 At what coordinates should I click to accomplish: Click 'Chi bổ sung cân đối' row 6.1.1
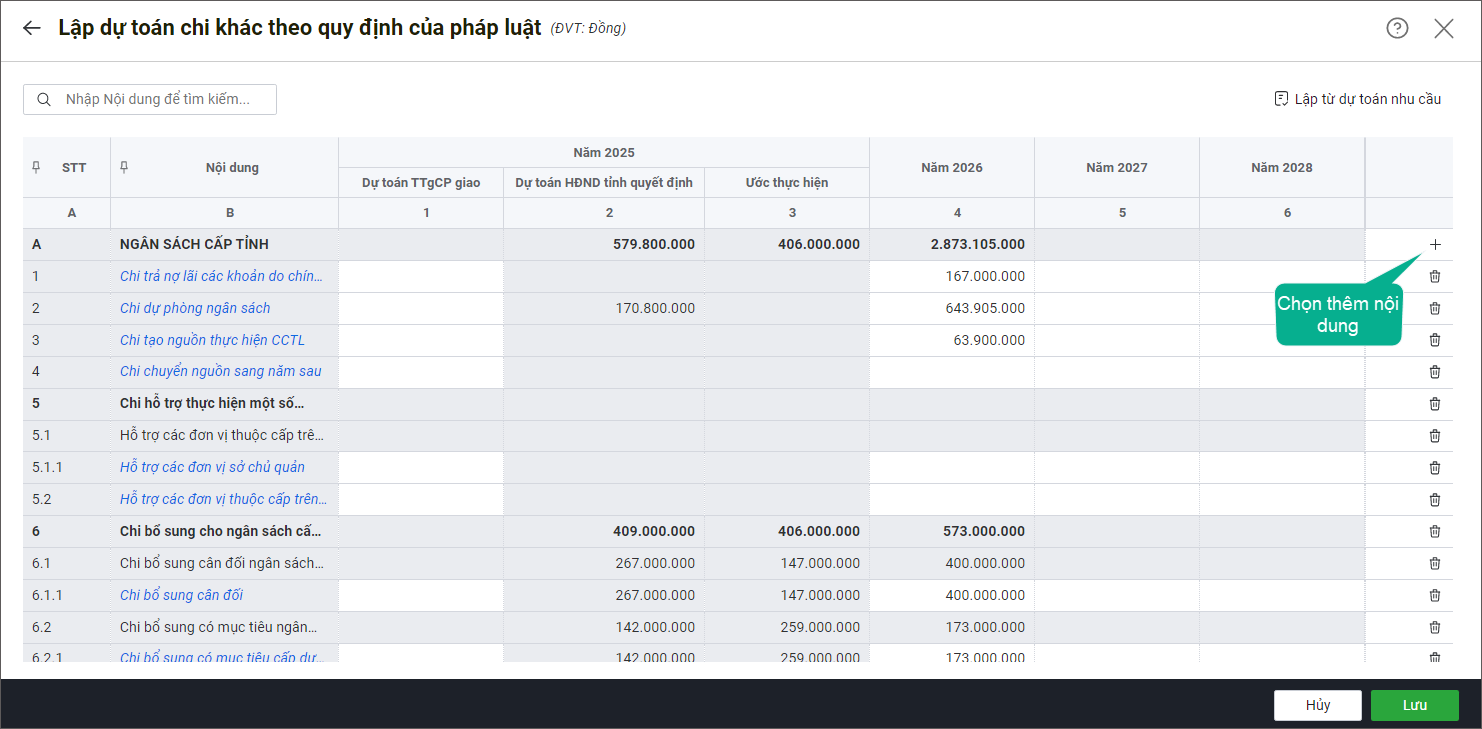coord(181,595)
